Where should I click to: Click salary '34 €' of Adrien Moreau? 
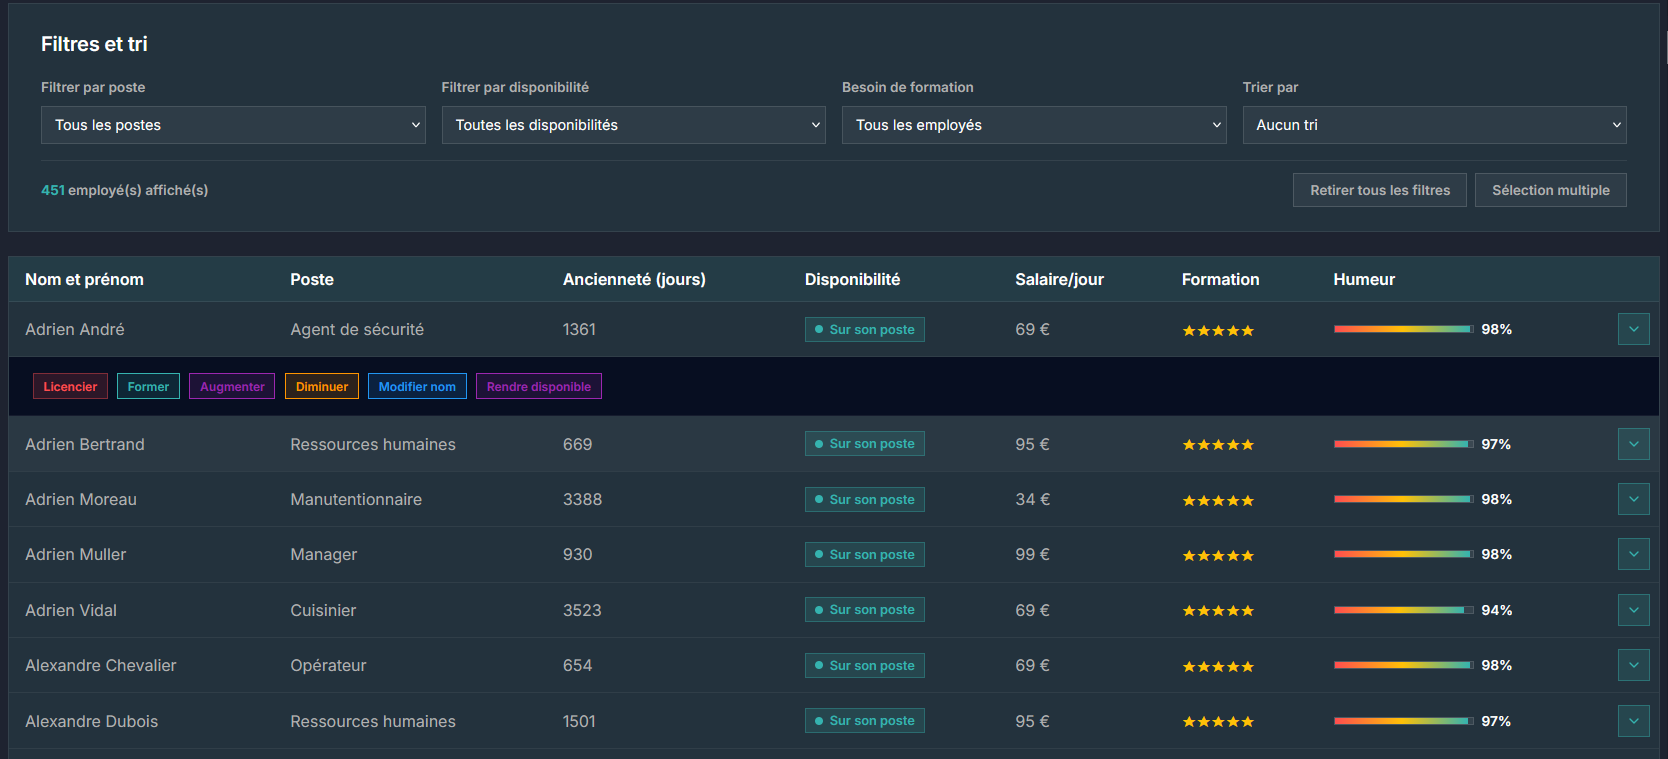click(x=1032, y=499)
